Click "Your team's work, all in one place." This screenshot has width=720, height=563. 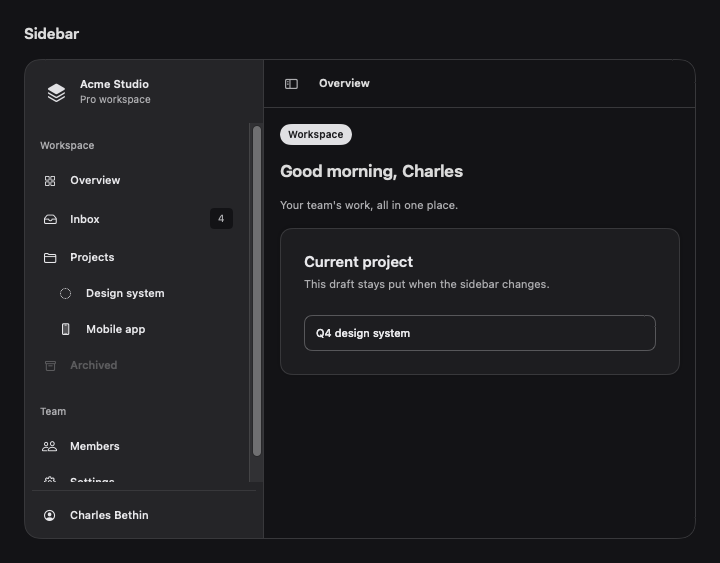(x=369, y=205)
